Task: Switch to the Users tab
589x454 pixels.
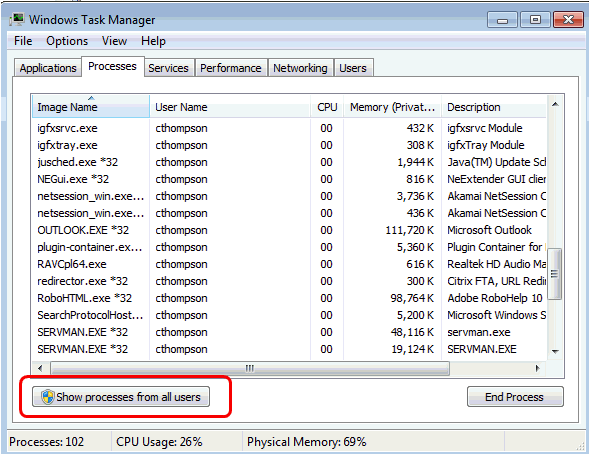Action: [353, 68]
